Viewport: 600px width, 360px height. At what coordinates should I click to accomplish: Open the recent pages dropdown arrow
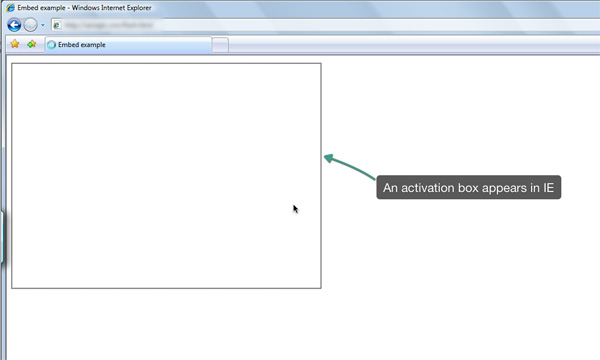(43, 25)
